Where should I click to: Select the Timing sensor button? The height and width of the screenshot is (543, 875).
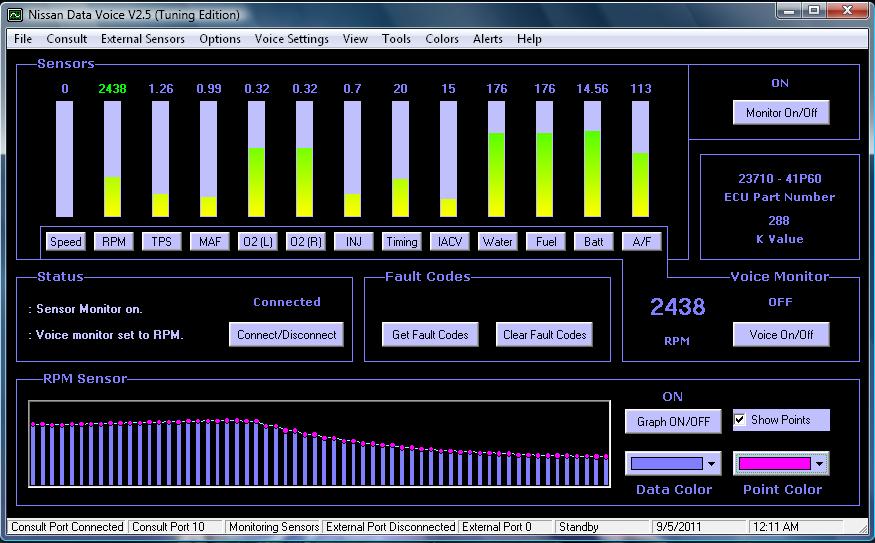pyautogui.click(x=401, y=242)
